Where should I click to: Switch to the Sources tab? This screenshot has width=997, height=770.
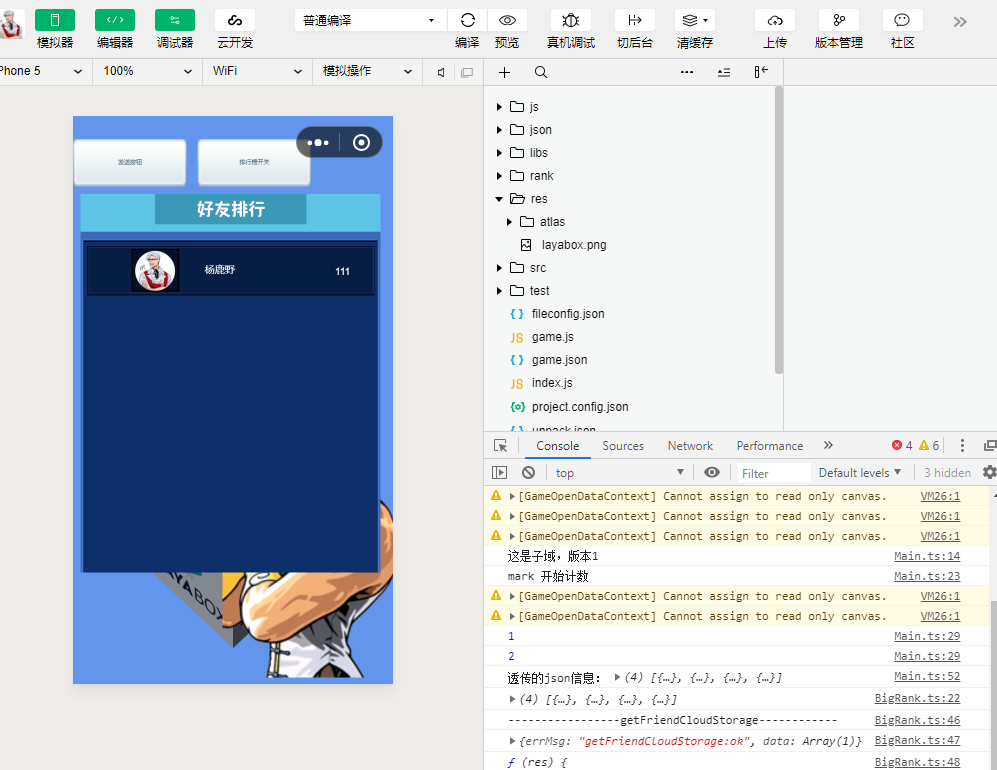pyautogui.click(x=623, y=446)
